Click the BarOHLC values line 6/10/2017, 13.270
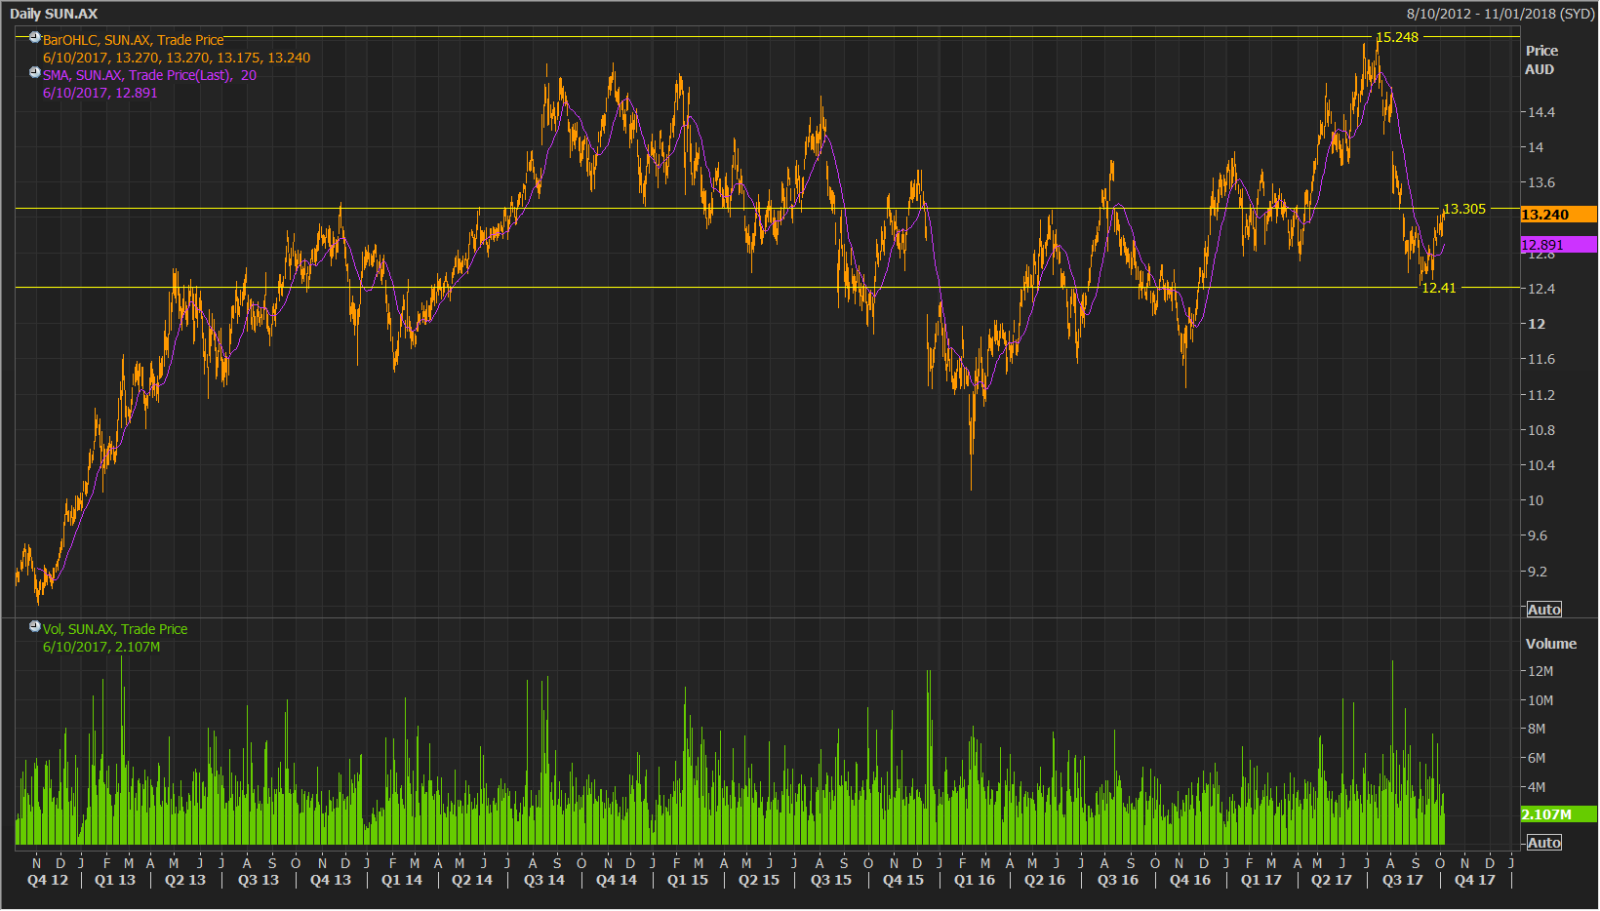The image size is (1600, 911). click(176, 58)
